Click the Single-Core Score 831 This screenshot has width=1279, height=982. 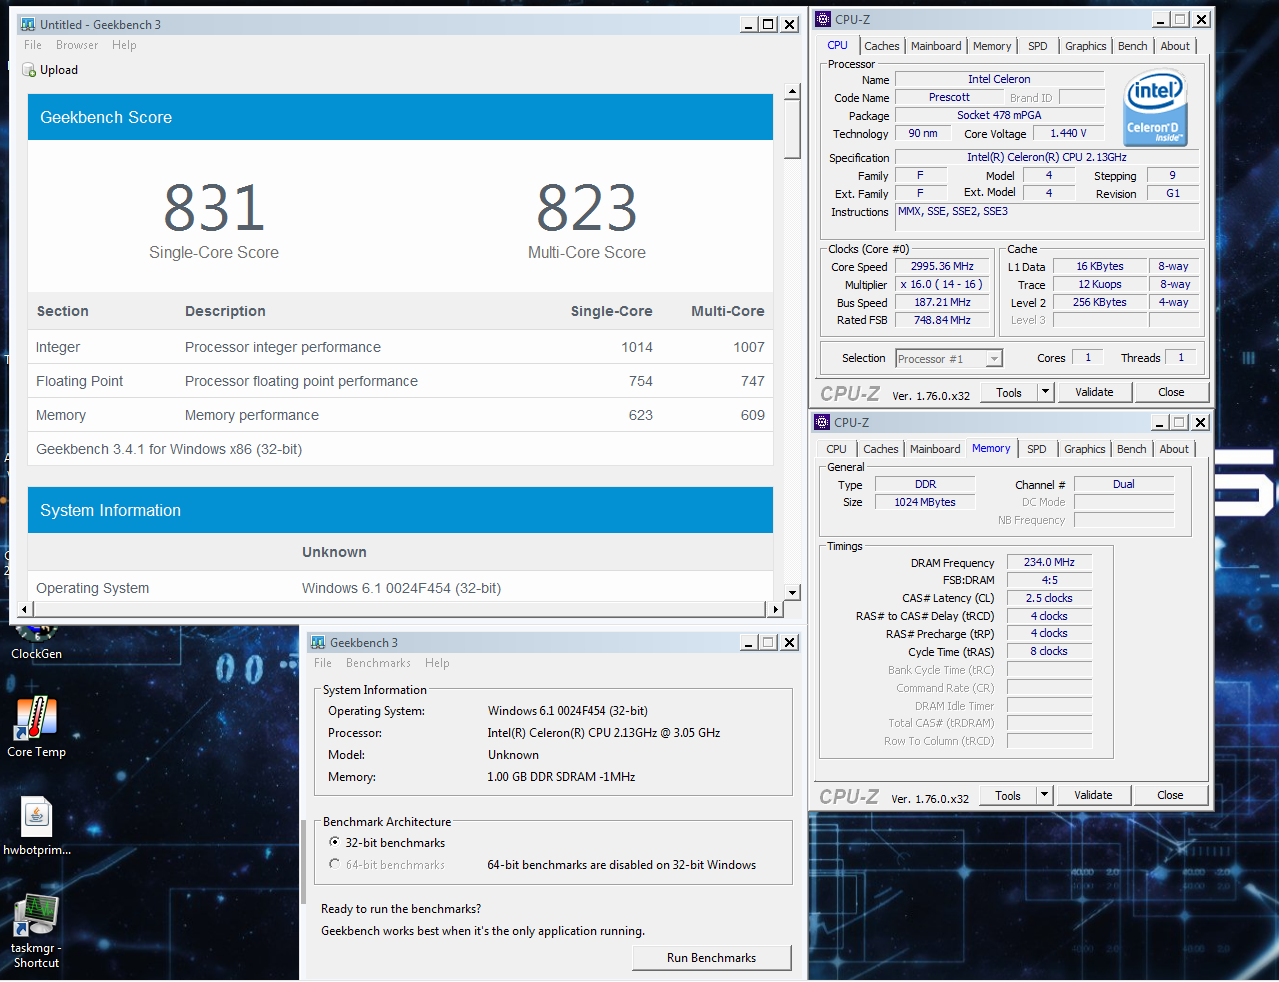214,208
